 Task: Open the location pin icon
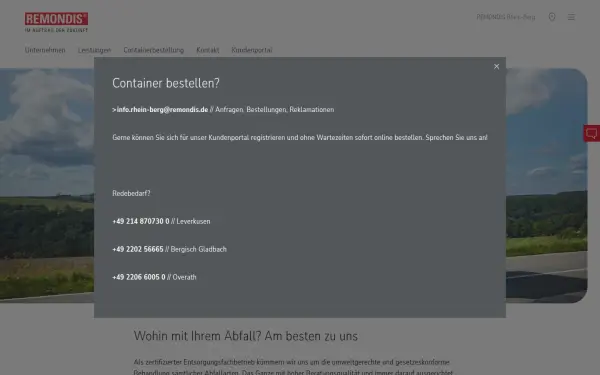coord(552,17)
